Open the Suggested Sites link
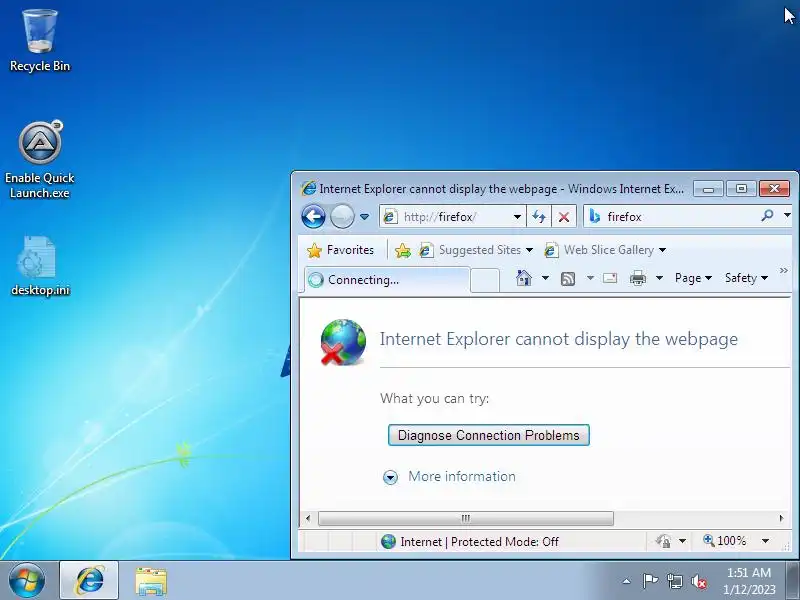 pos(470,250)
